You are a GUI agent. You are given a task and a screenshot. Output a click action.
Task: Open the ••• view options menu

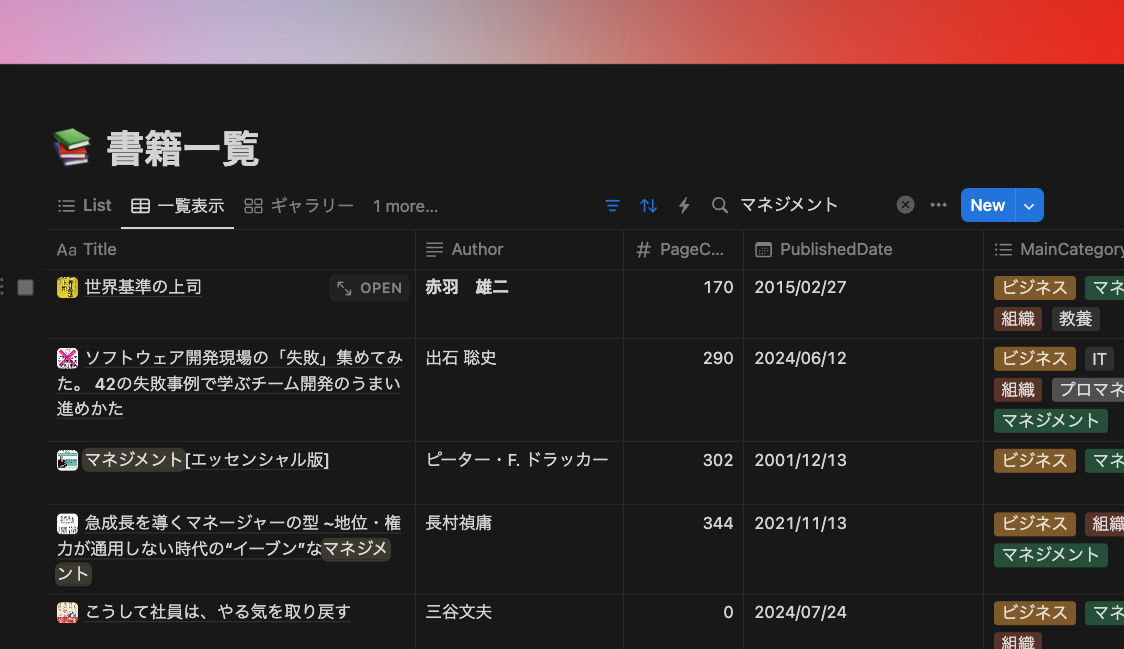938,205
